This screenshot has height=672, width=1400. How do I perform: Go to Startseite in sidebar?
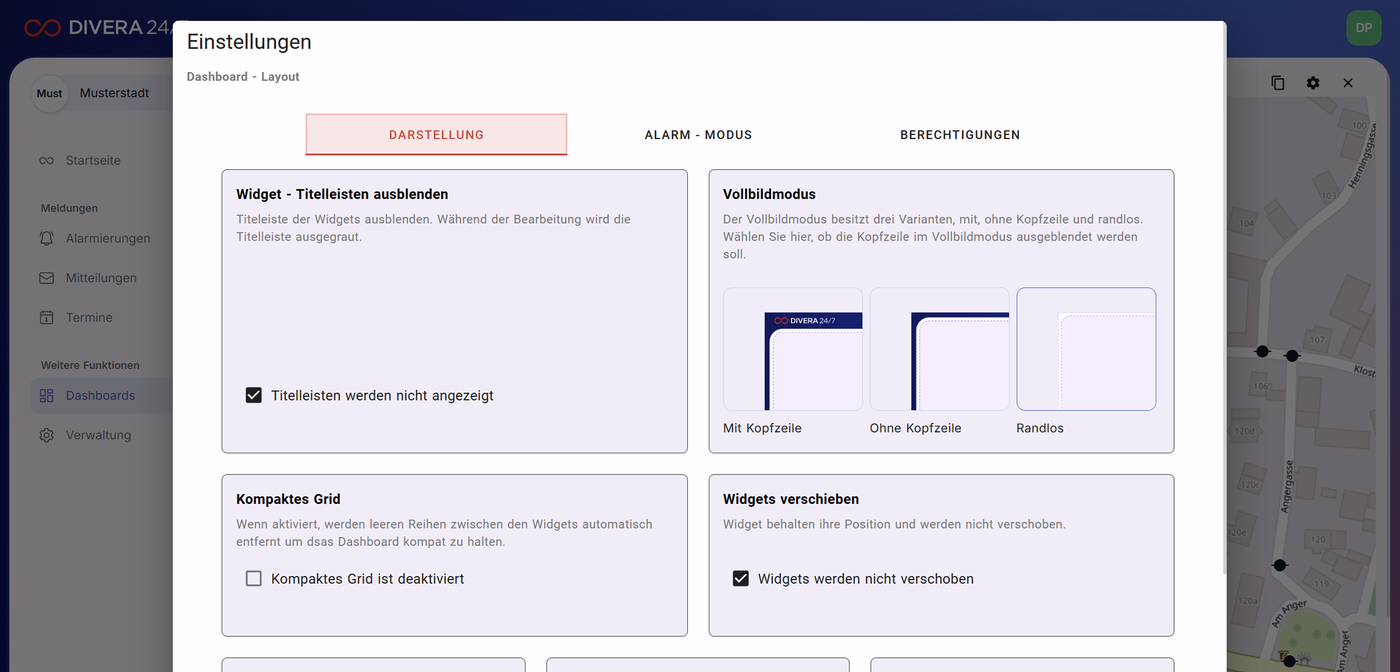click(x=93, y=161)
